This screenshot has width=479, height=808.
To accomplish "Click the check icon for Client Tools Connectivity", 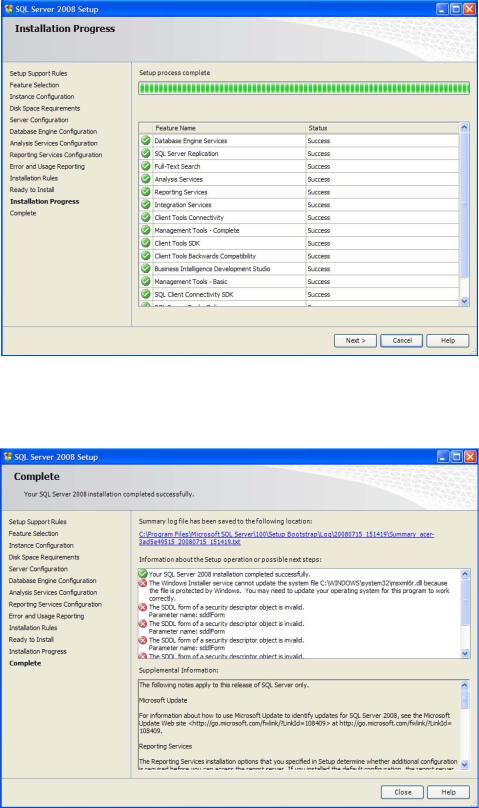I will [x=146, y=217].
